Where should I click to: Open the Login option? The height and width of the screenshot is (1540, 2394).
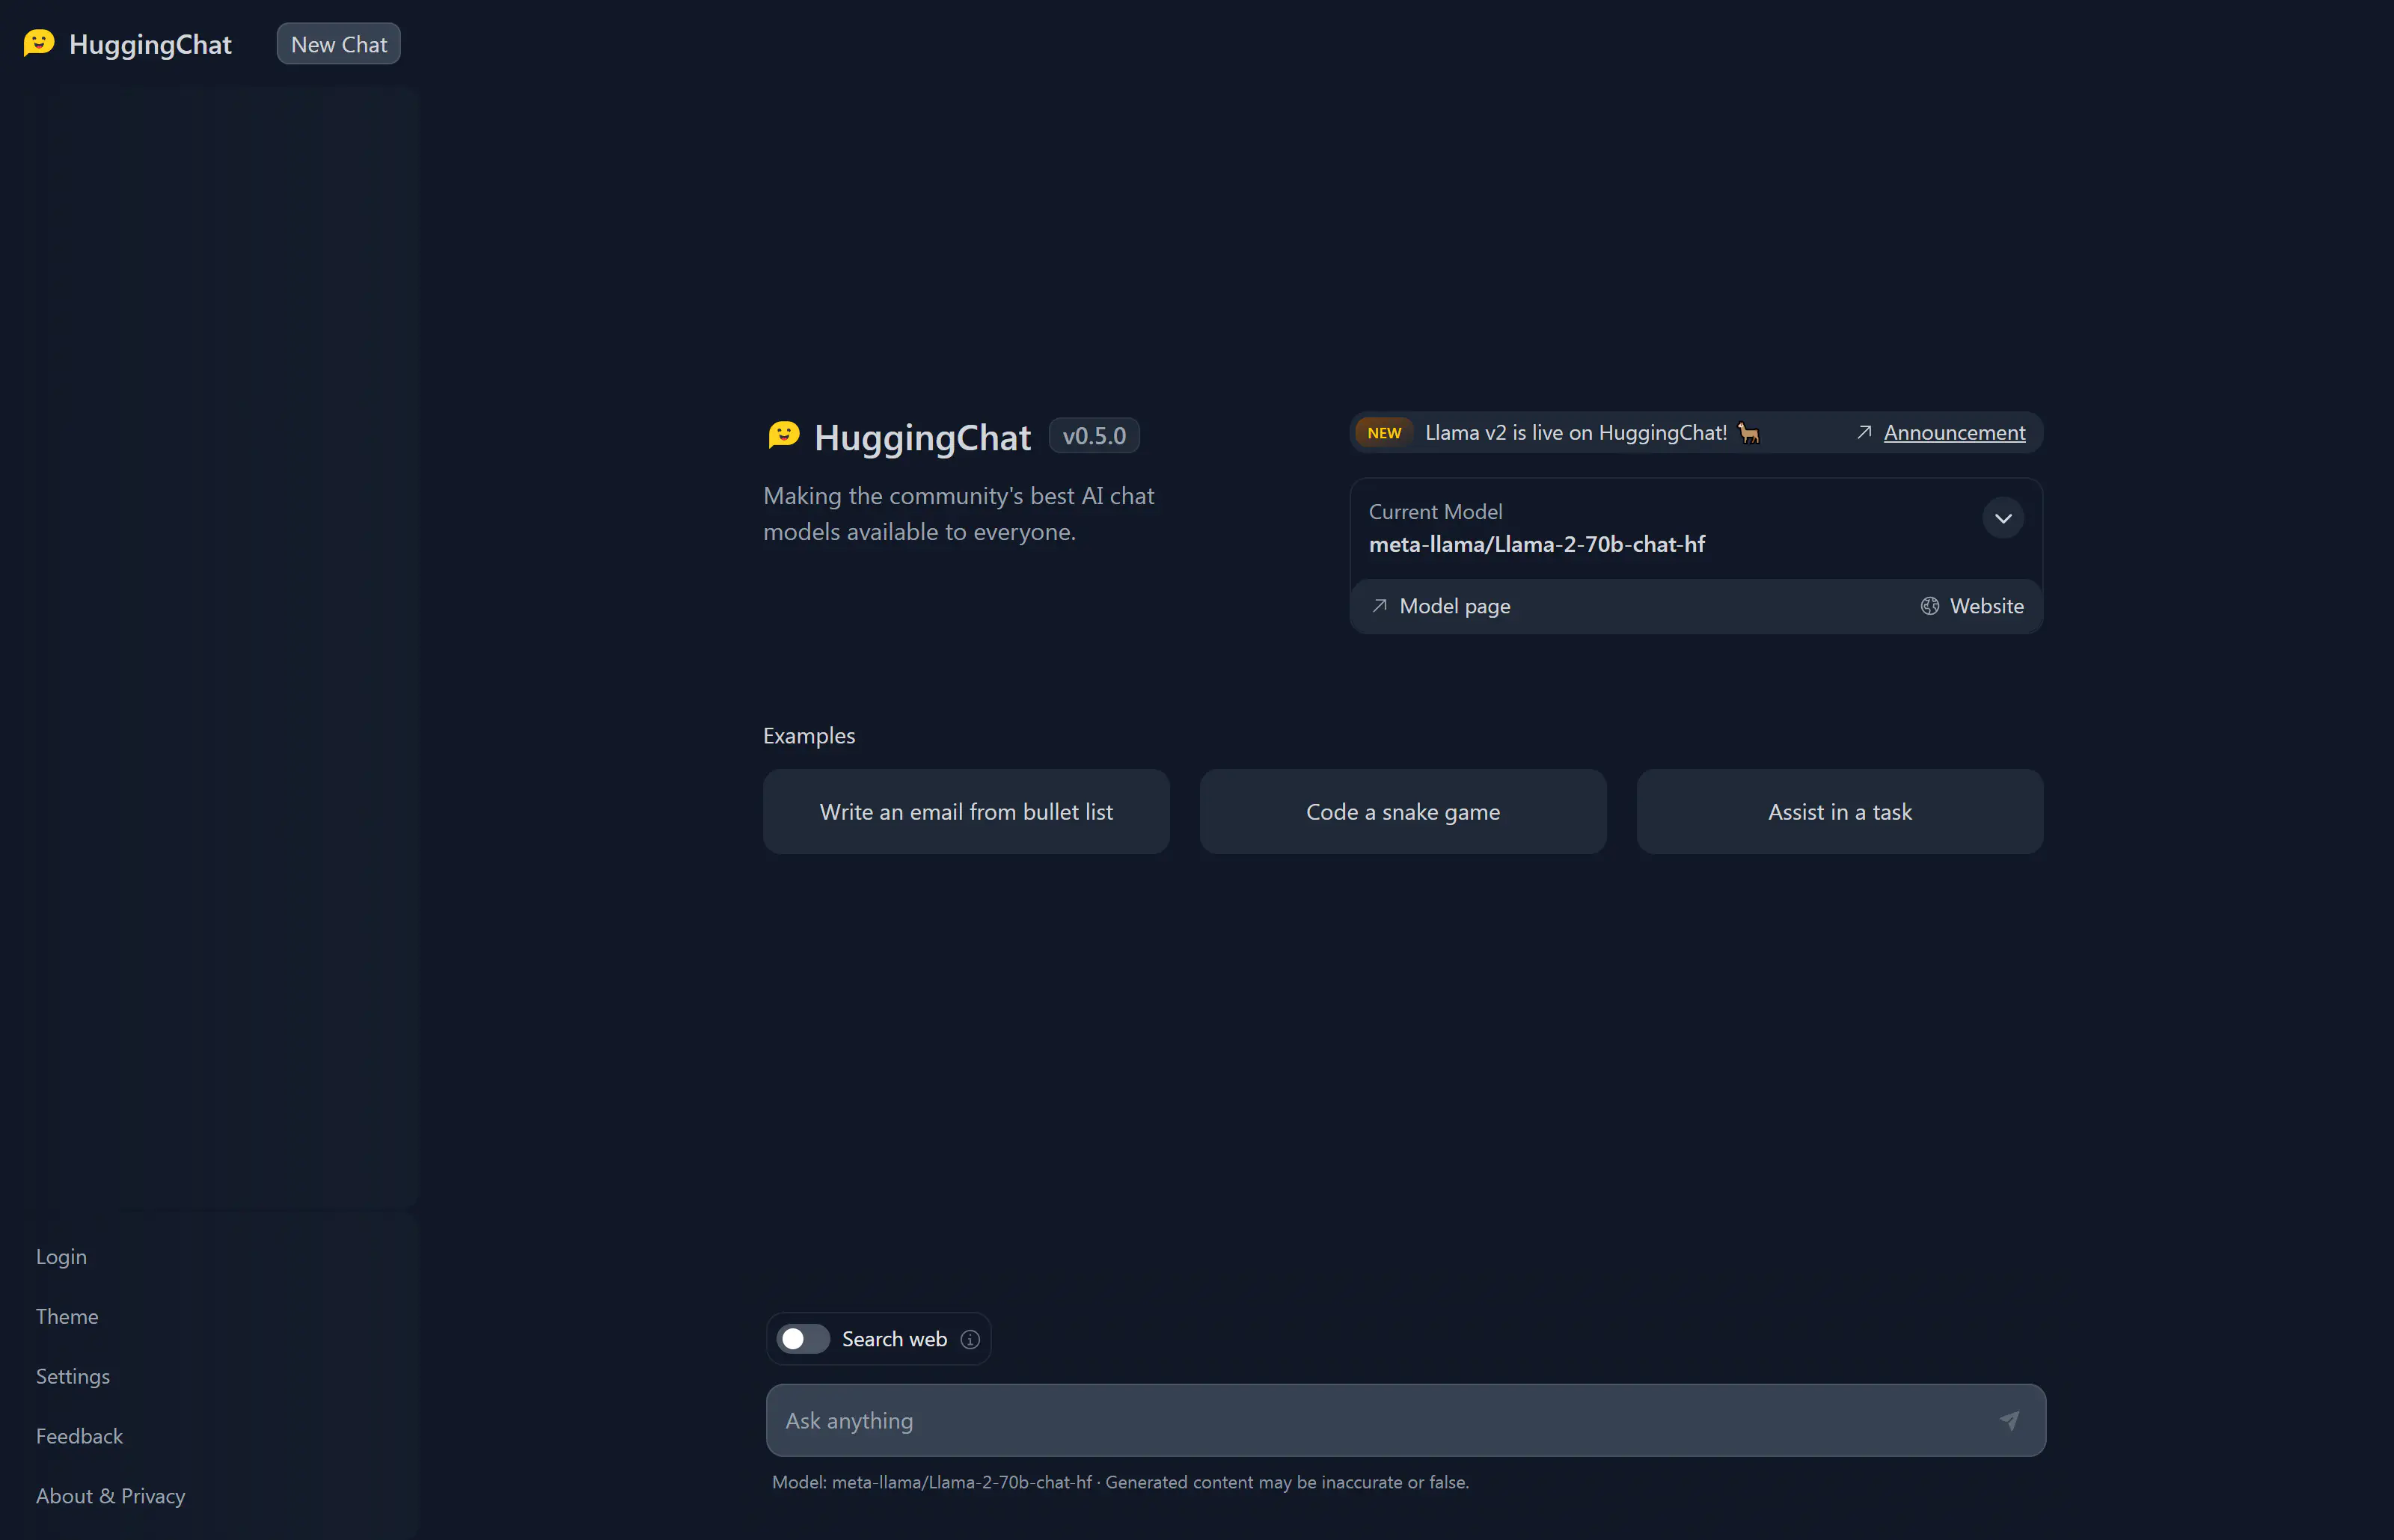point(61,1256)
